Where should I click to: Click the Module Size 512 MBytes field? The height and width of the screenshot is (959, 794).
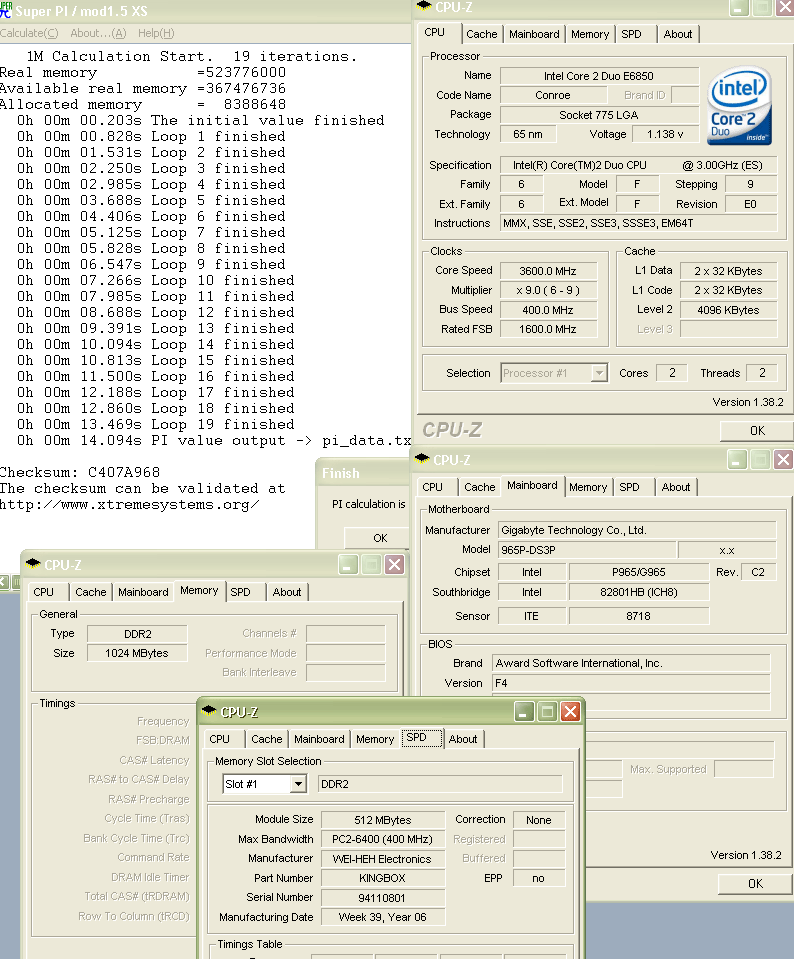[383, 820]
